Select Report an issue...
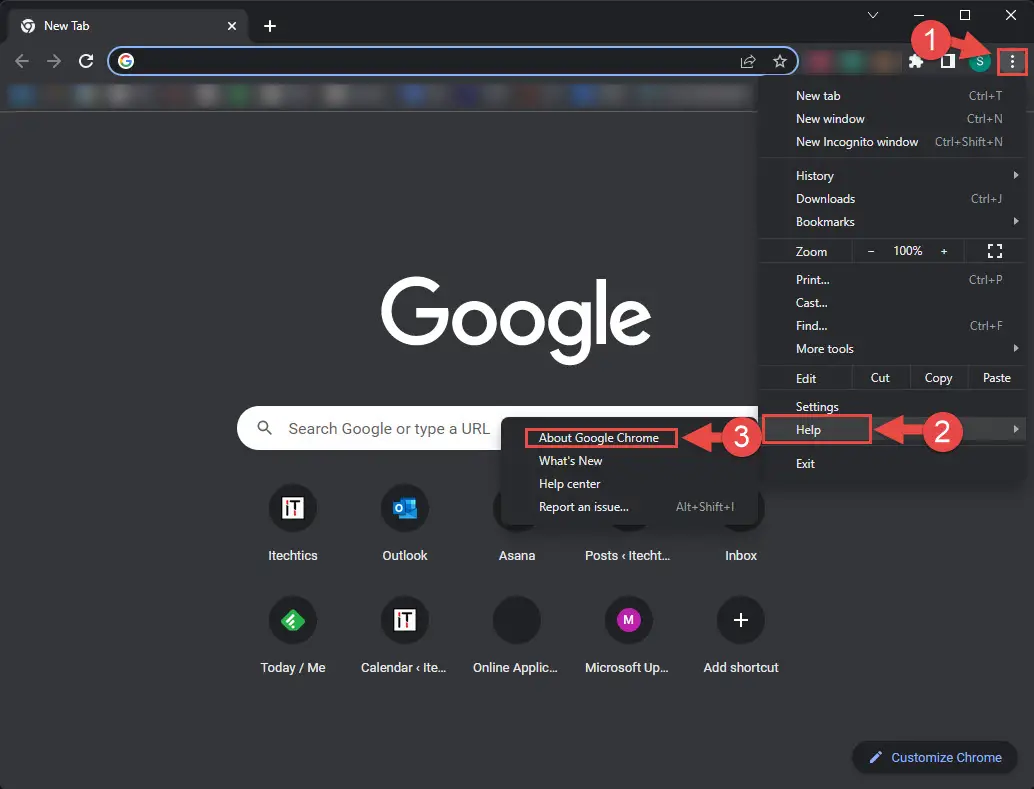The image size is (1034, 789). point(629,507)
